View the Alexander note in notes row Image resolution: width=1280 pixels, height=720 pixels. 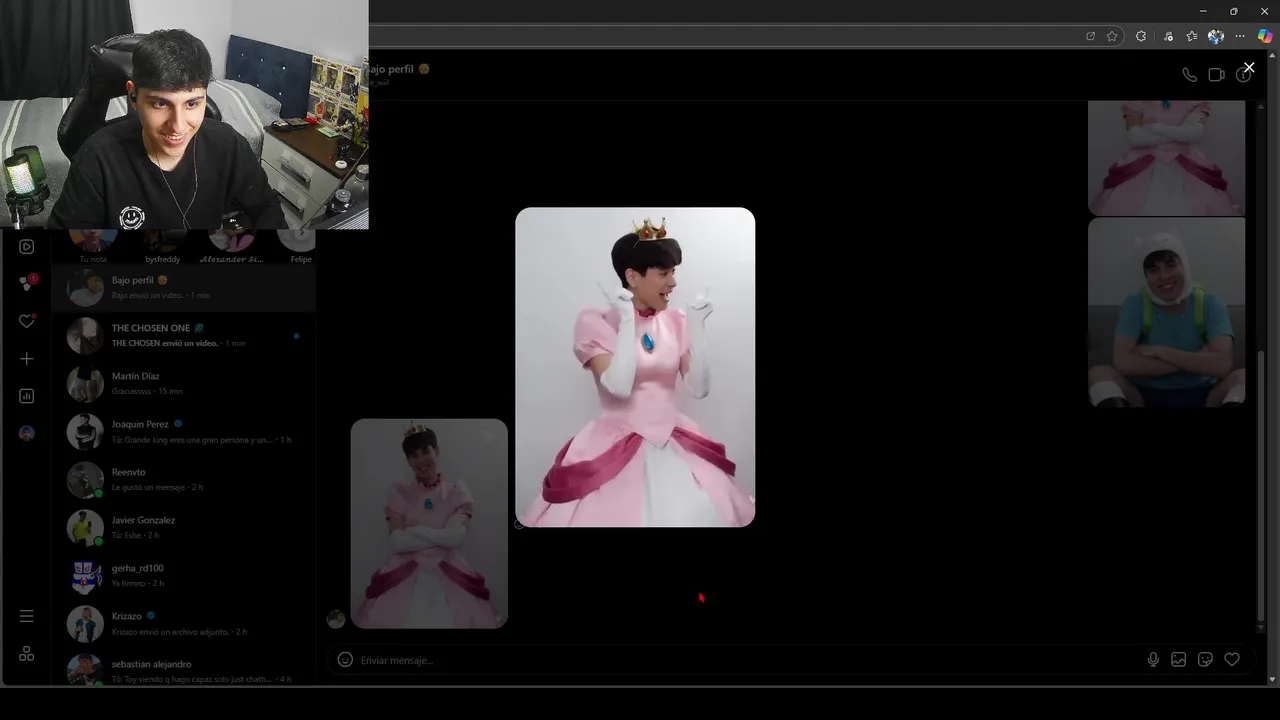(231, 246)
